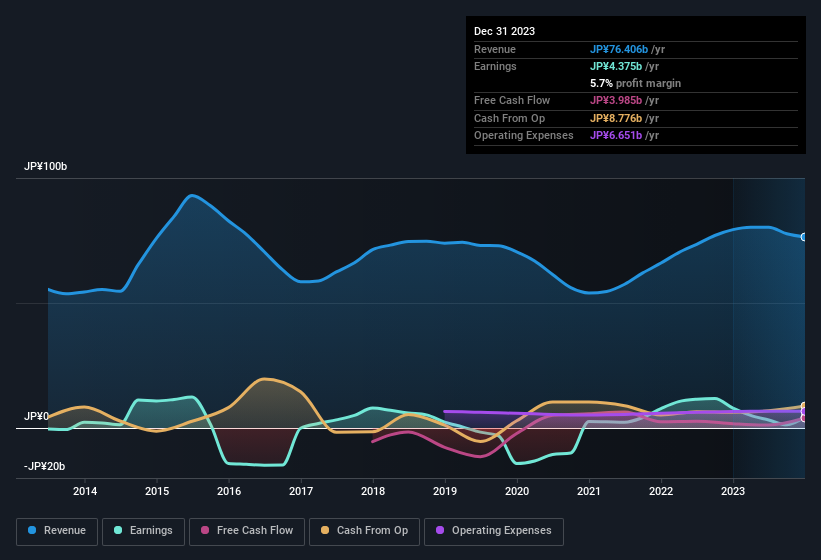Image resolution: width=821 pixels, height=560 pixels.
Task: Click the JP¥100b y-axis label
Action: (x=46, y=166)
